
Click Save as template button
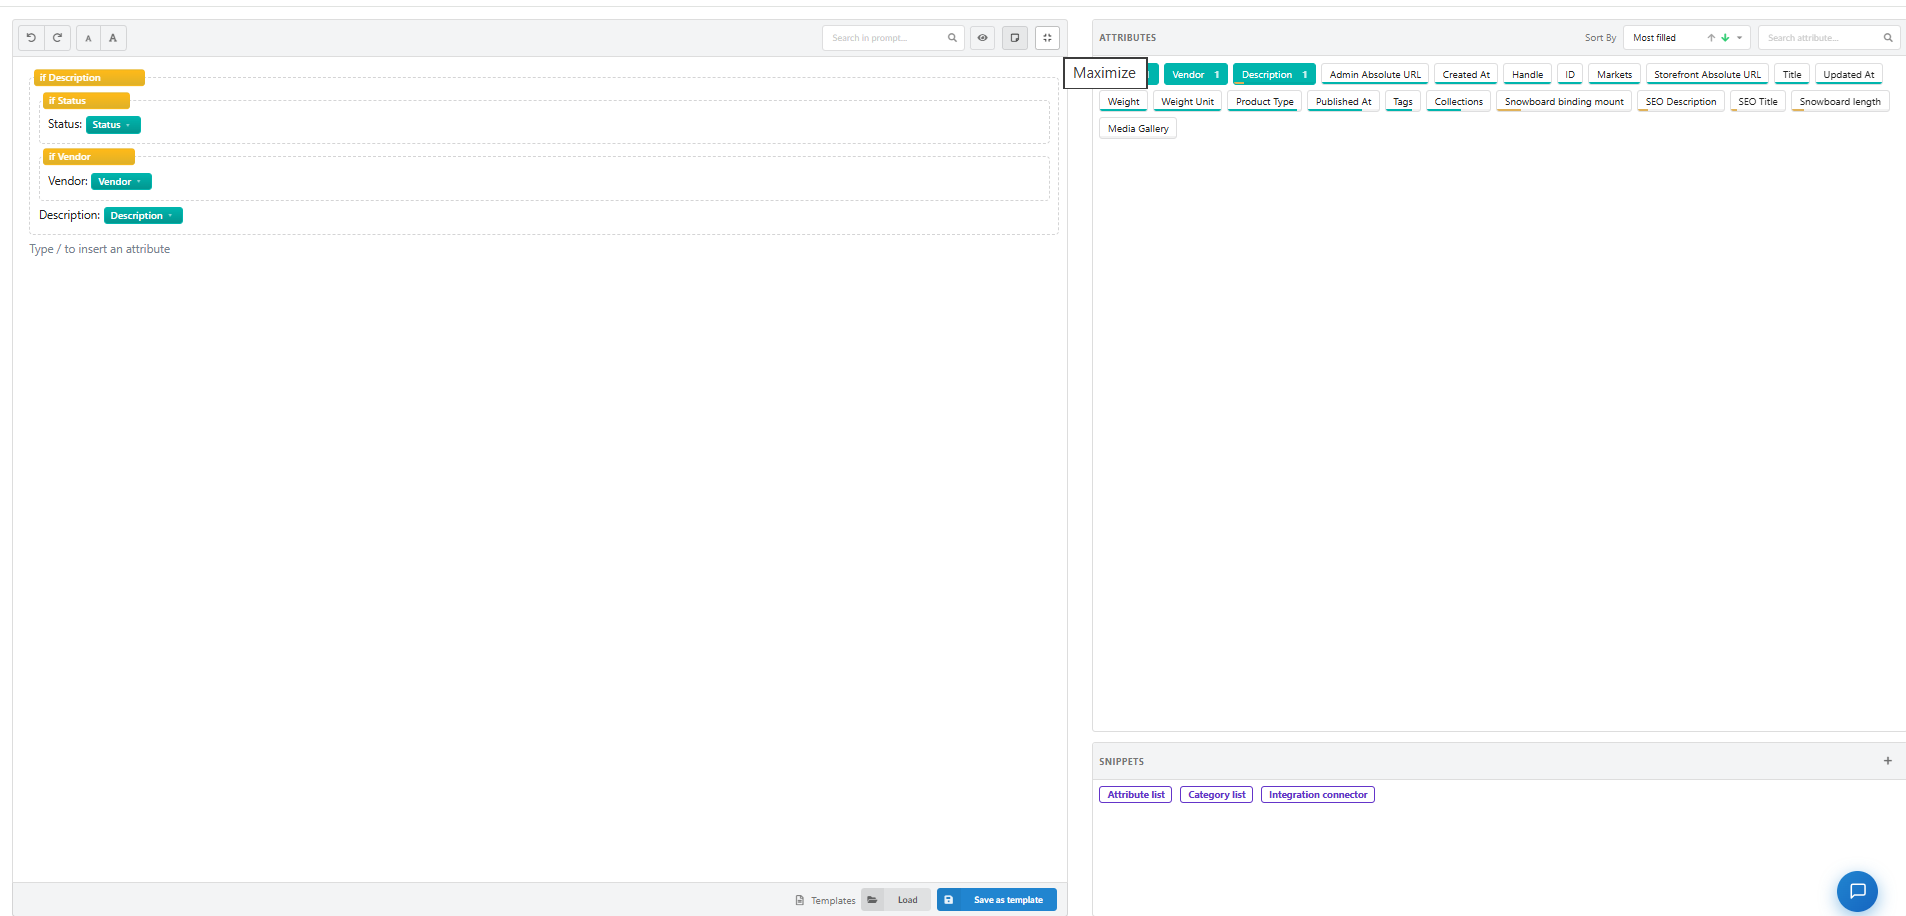coord(997,900)
